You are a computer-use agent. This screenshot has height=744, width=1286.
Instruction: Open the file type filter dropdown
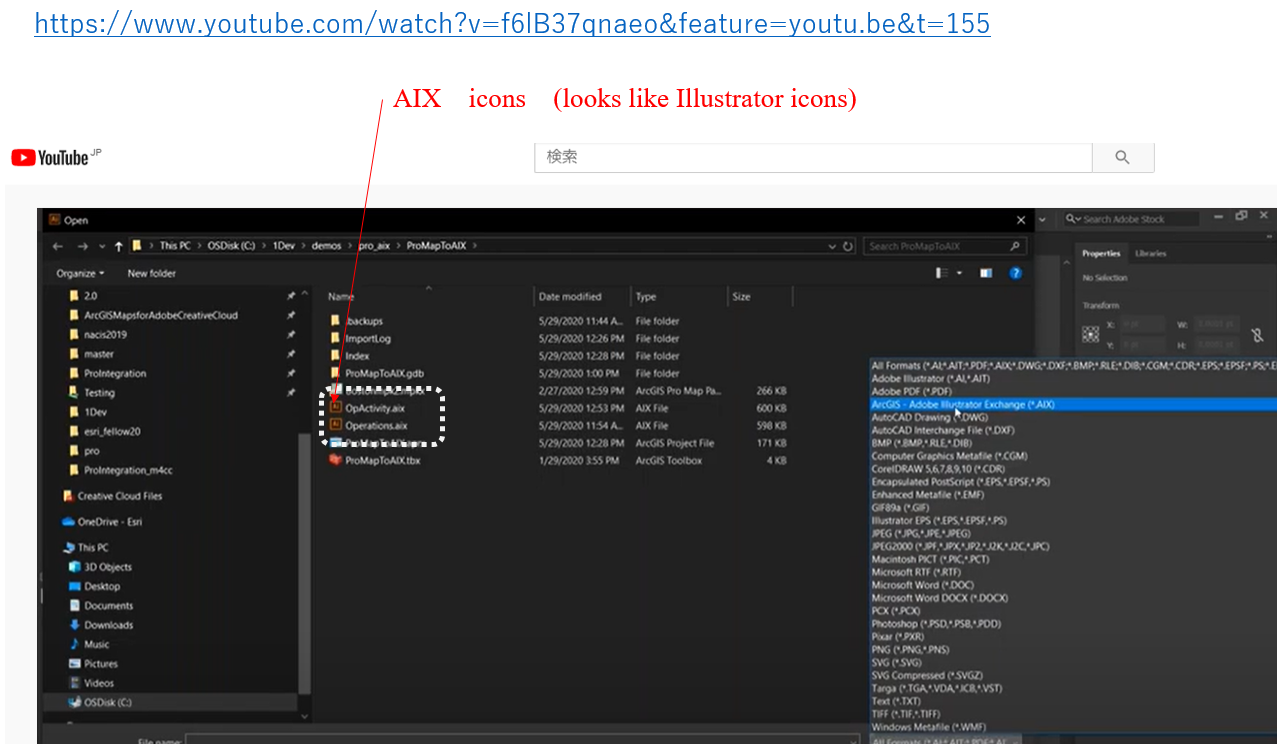[x=945, y=740]
